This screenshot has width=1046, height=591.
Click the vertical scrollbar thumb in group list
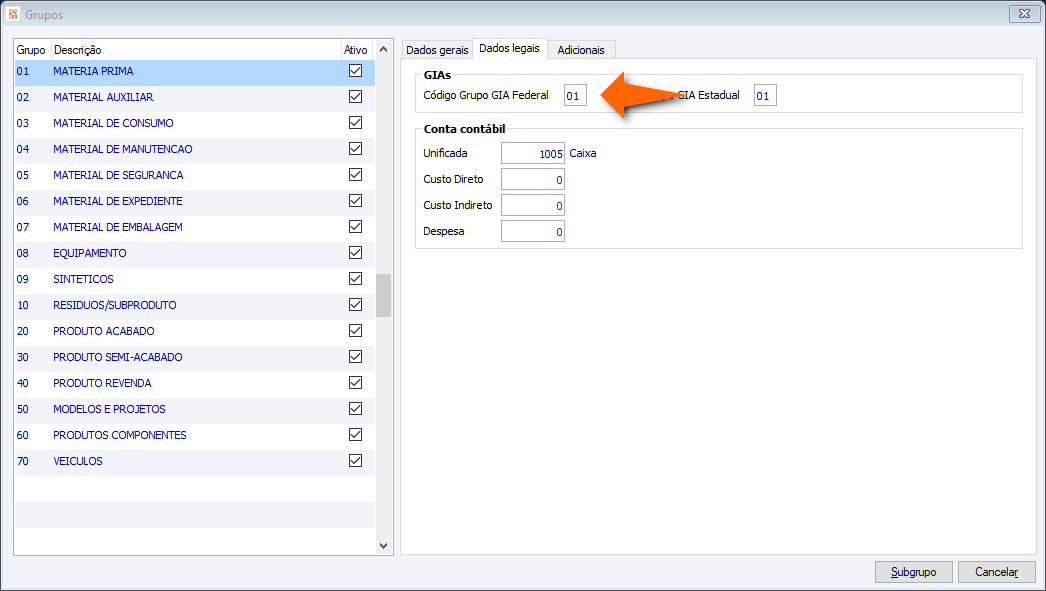(384, 296)
